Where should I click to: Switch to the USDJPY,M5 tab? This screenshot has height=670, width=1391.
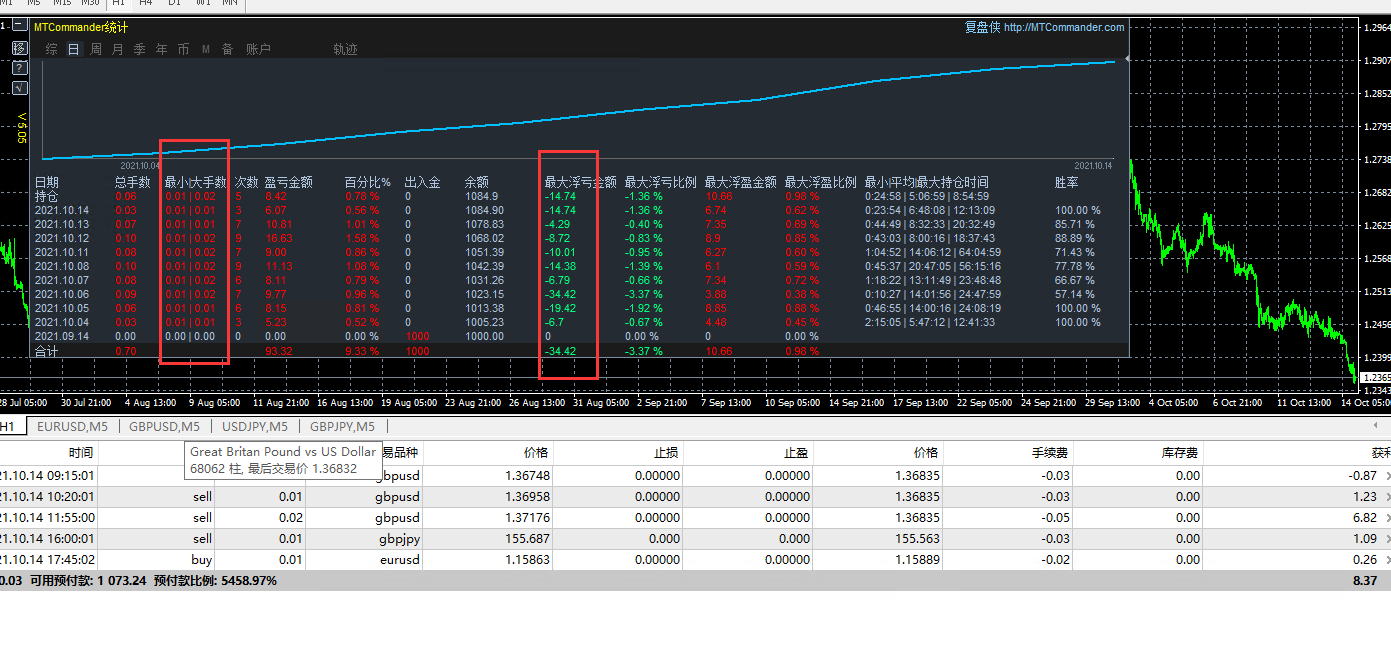tap(254, 425)
